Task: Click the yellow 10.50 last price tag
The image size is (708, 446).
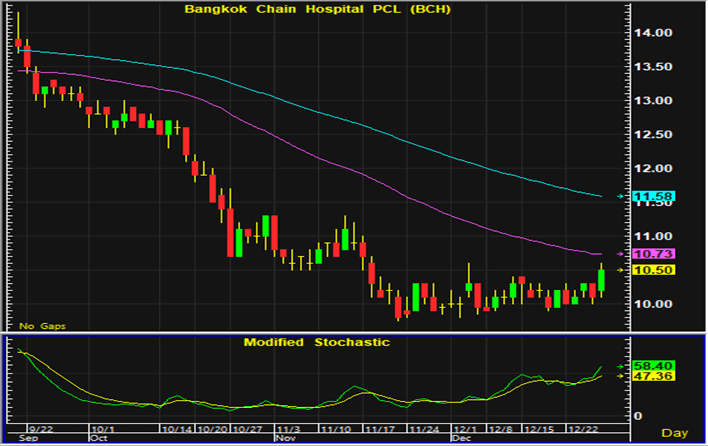Action: click(651, 270)
